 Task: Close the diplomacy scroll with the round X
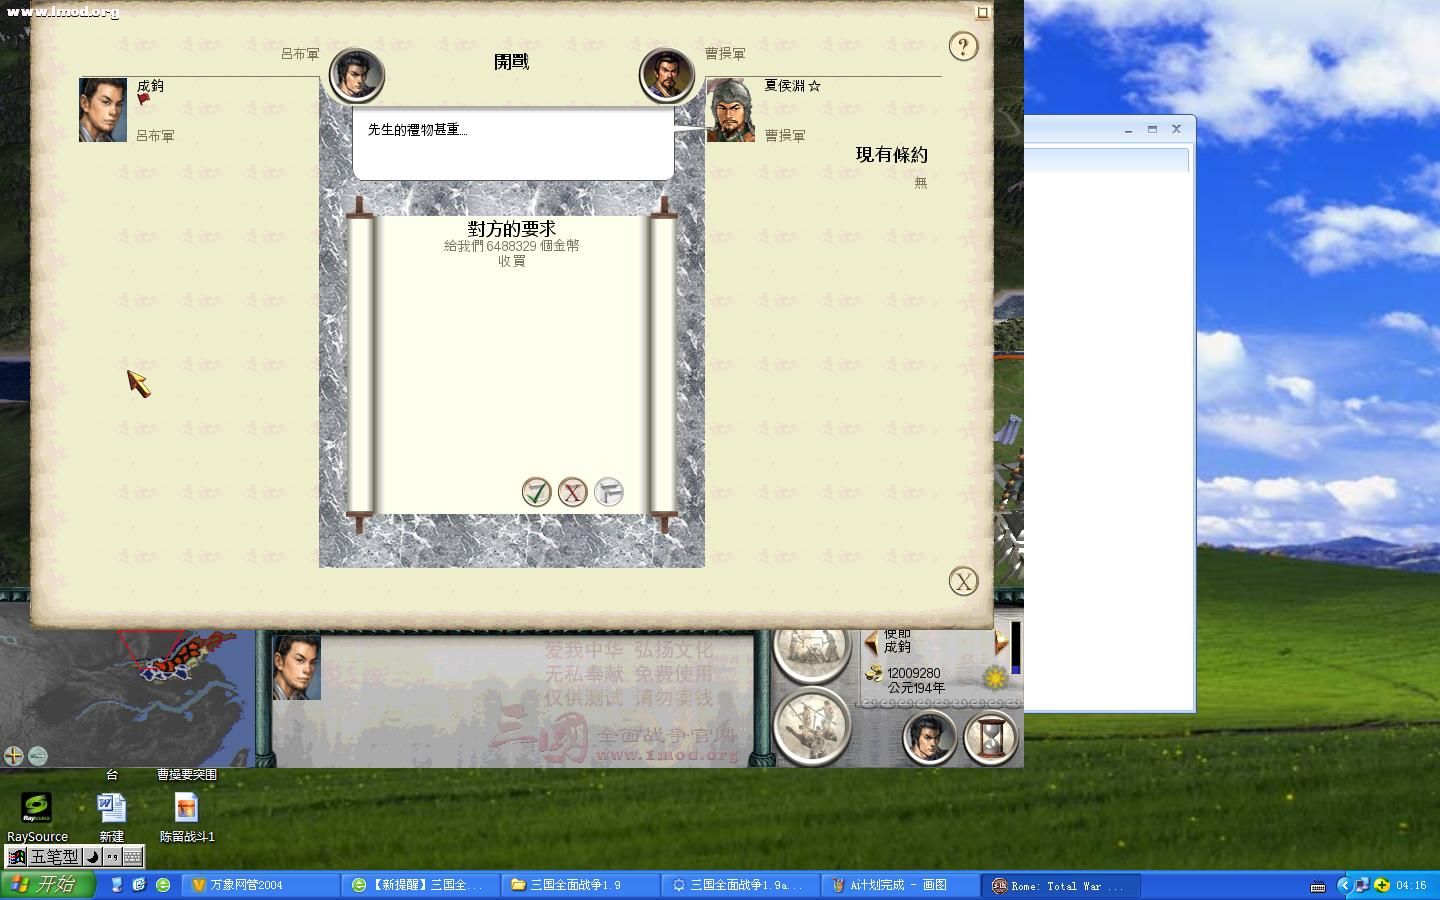963,582
